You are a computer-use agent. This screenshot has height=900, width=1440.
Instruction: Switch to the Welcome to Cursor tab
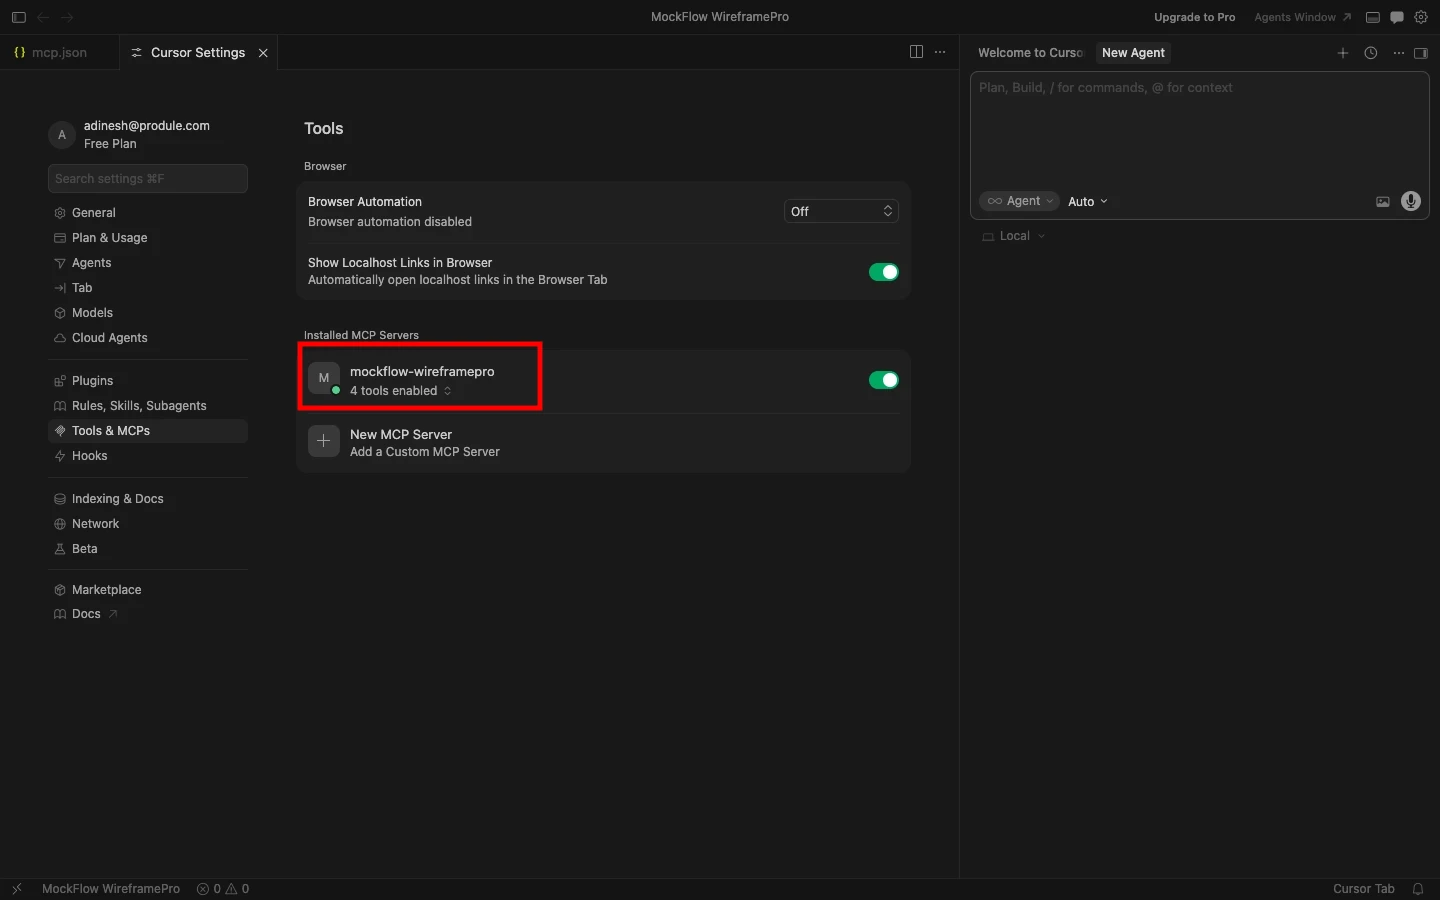(x=1029, y=53)
